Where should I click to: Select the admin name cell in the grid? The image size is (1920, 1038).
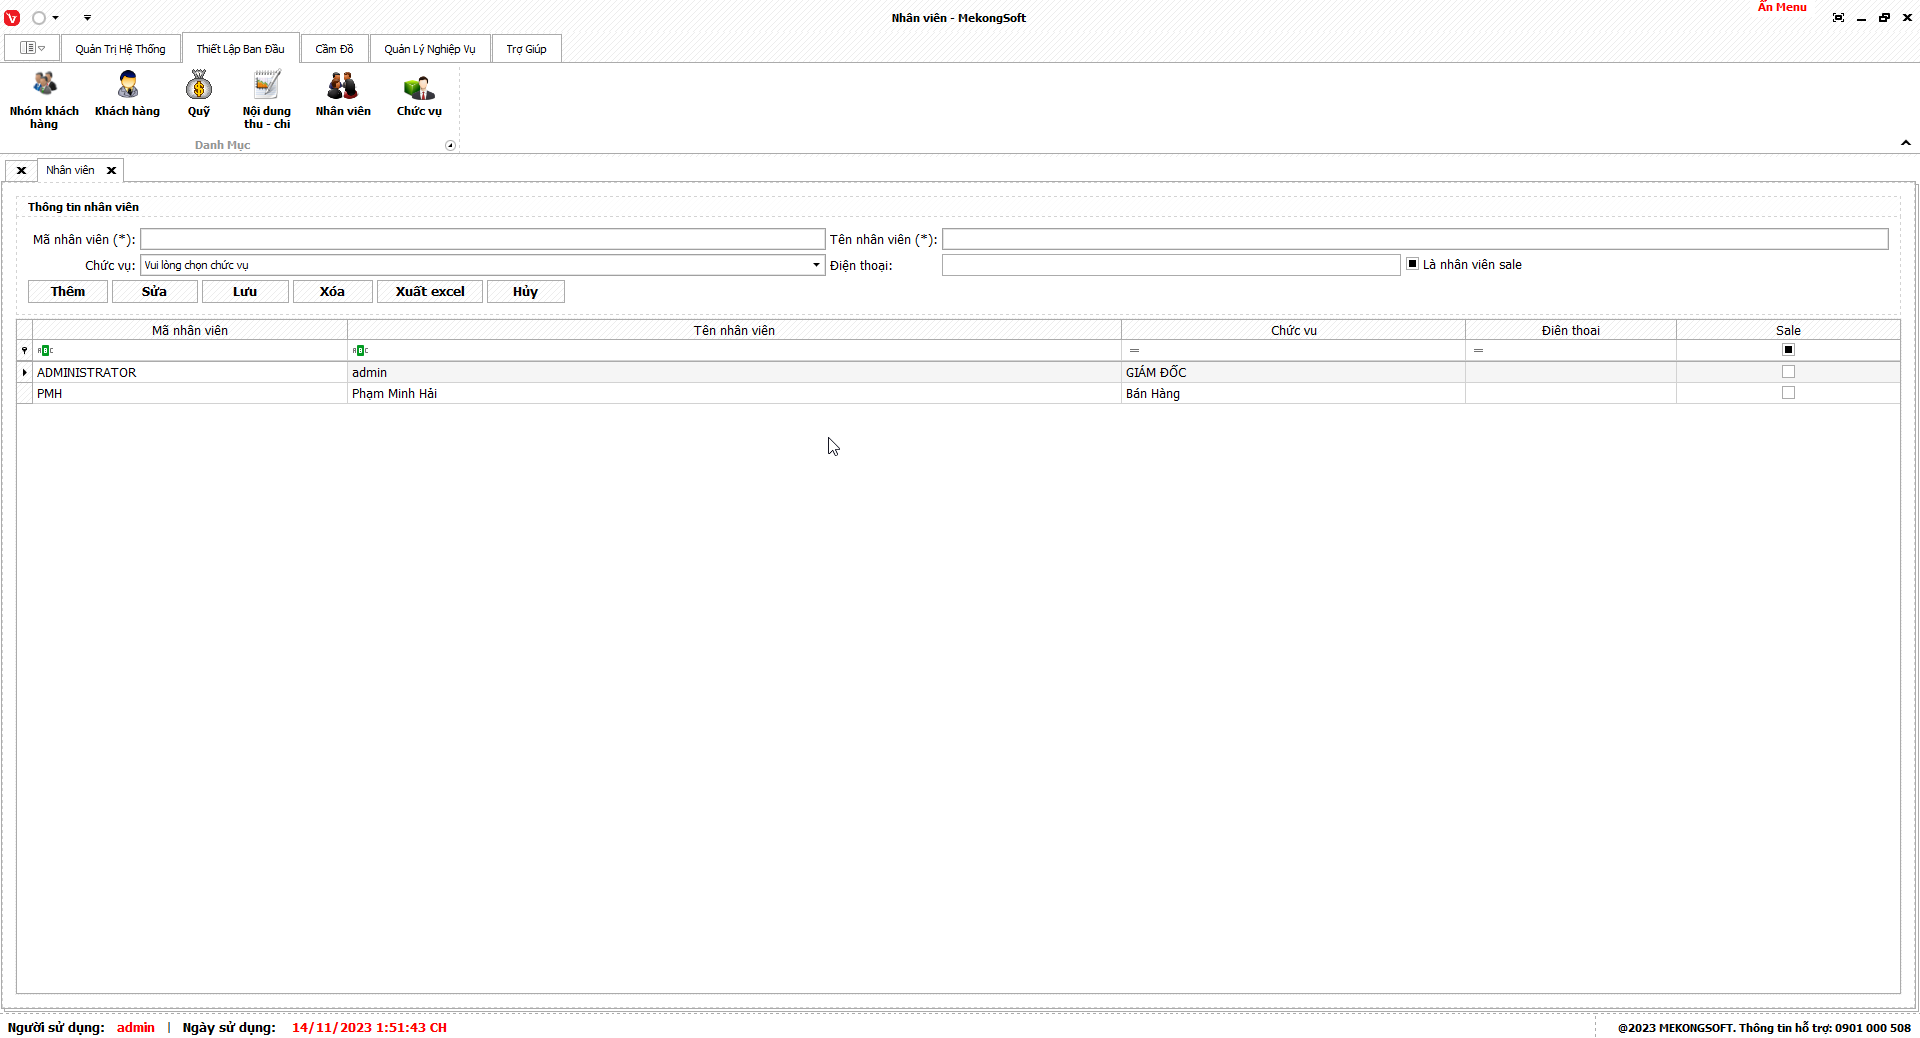tap(734, 372)
